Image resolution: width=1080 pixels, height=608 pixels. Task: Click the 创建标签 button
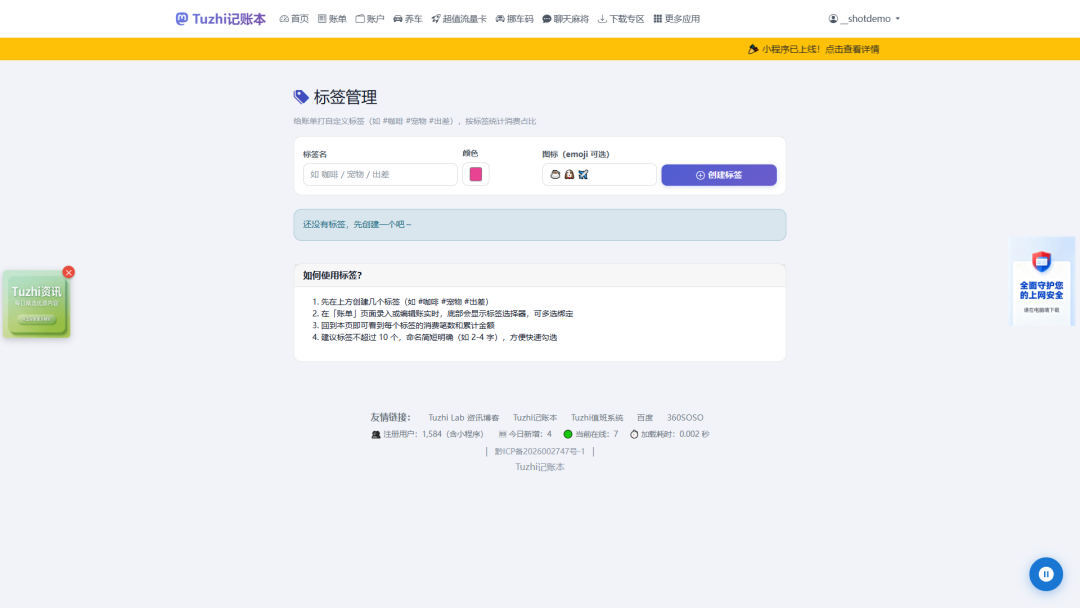pyautogui.click(x=719, y=175)
